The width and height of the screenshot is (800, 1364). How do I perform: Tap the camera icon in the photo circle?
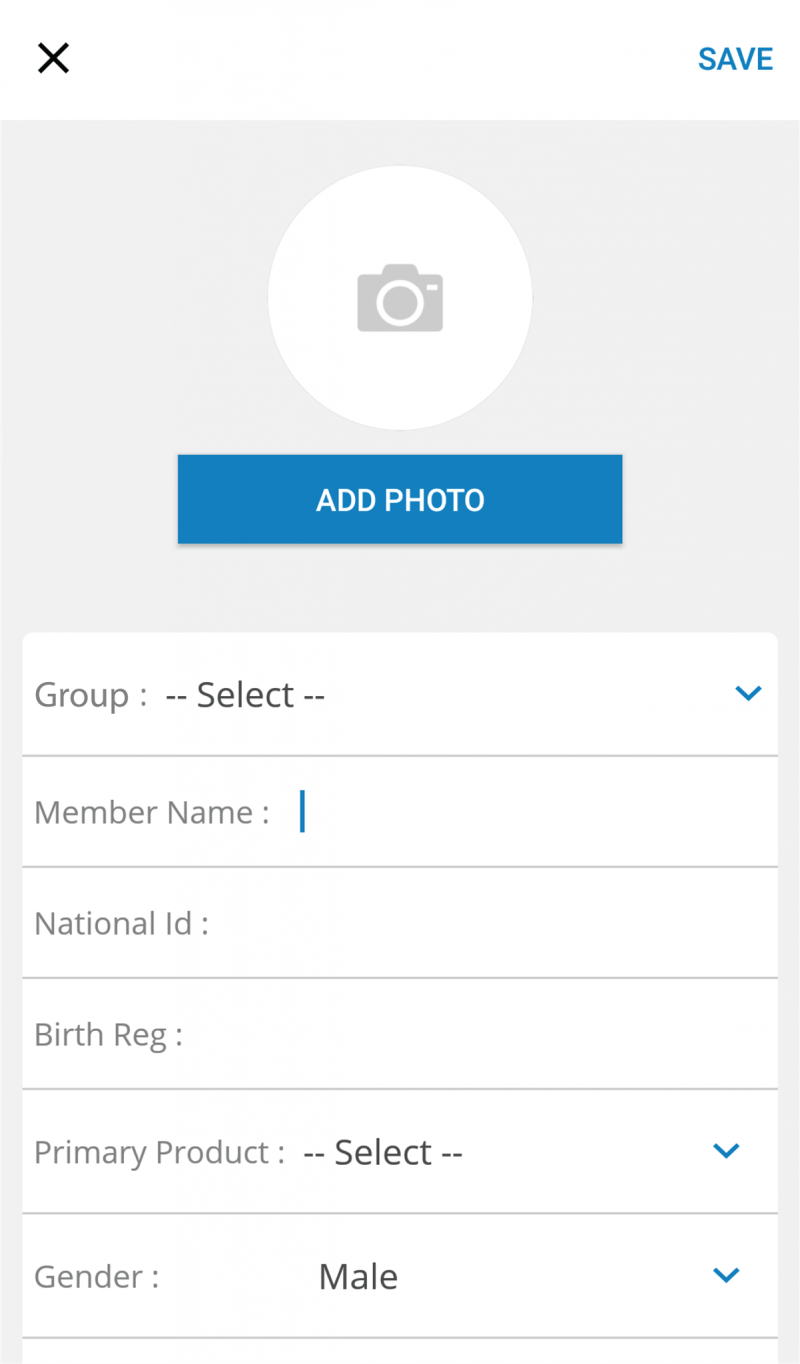[x=400, y=298]
